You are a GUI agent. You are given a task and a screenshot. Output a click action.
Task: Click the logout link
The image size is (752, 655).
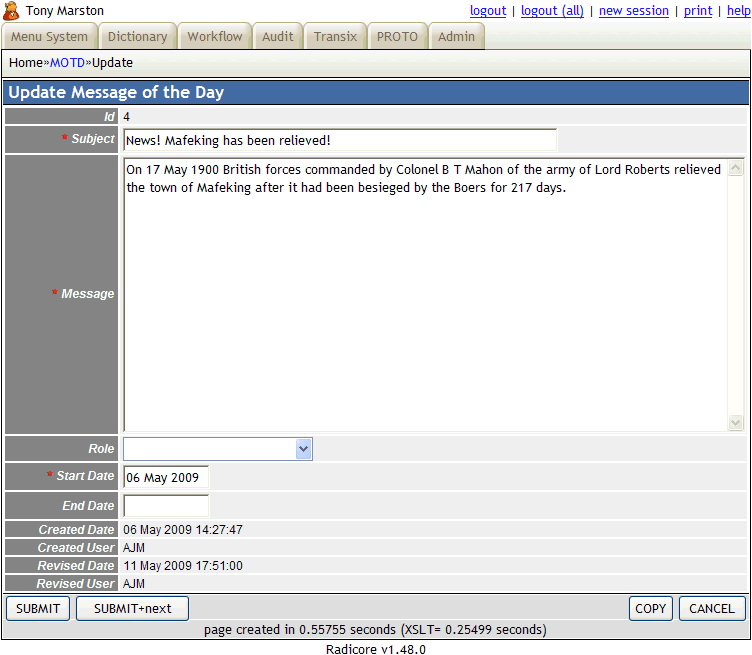click(488, 11)
